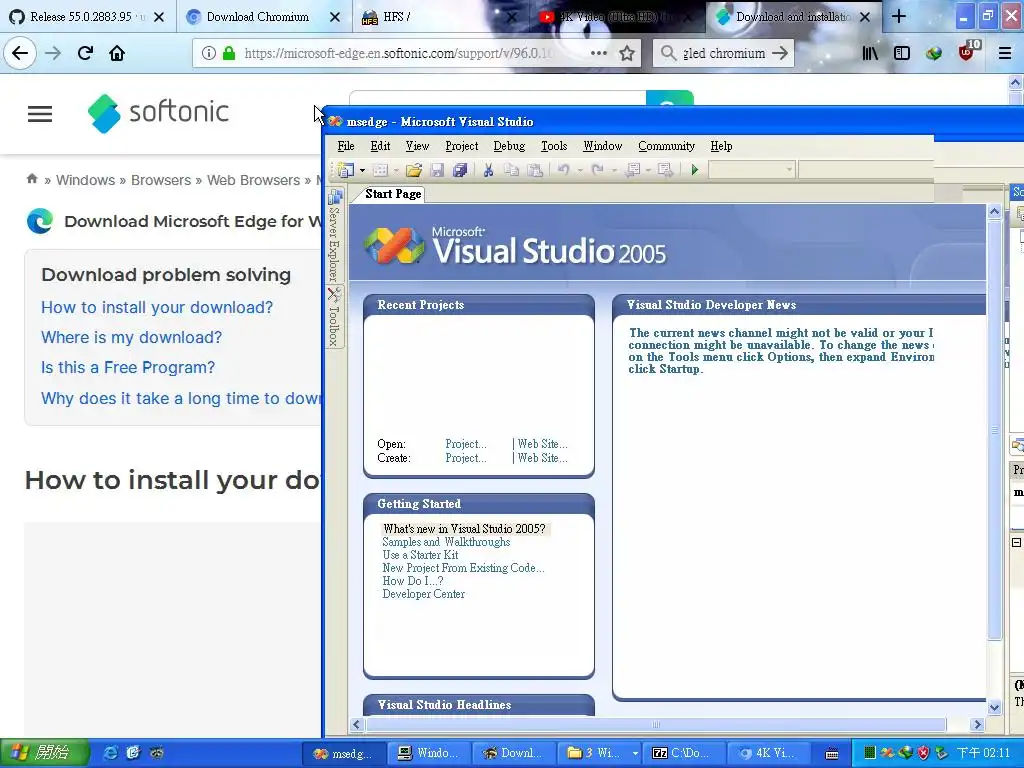This screenshot has height=768, width=1024.
Task: Open the Project menu
Action: [462, 146]
